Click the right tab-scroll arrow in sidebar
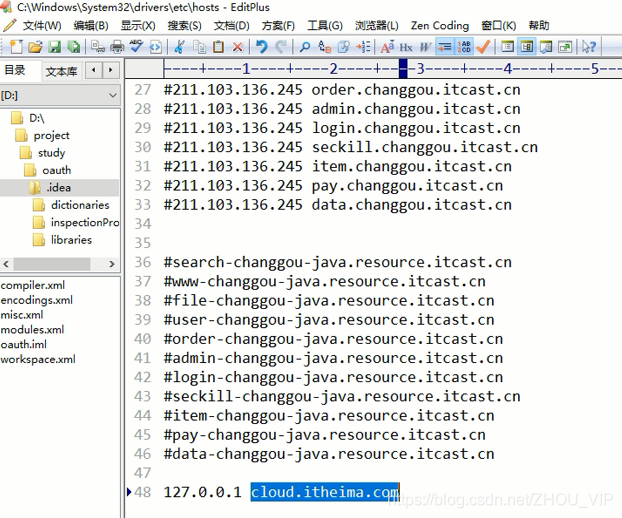This screenshot has width=622, height=518. 111,70
